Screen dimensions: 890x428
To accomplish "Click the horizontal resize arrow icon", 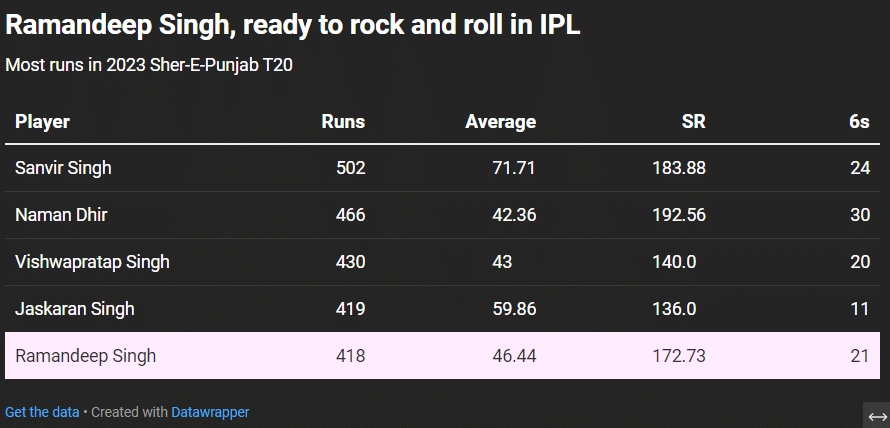I will click(877, 416).
